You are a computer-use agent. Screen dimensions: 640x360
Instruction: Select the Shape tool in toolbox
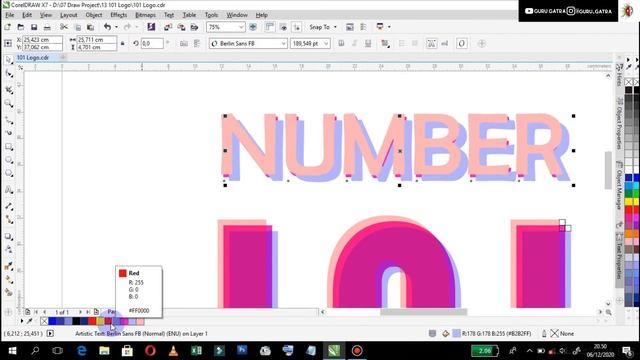tap(9, 74)
